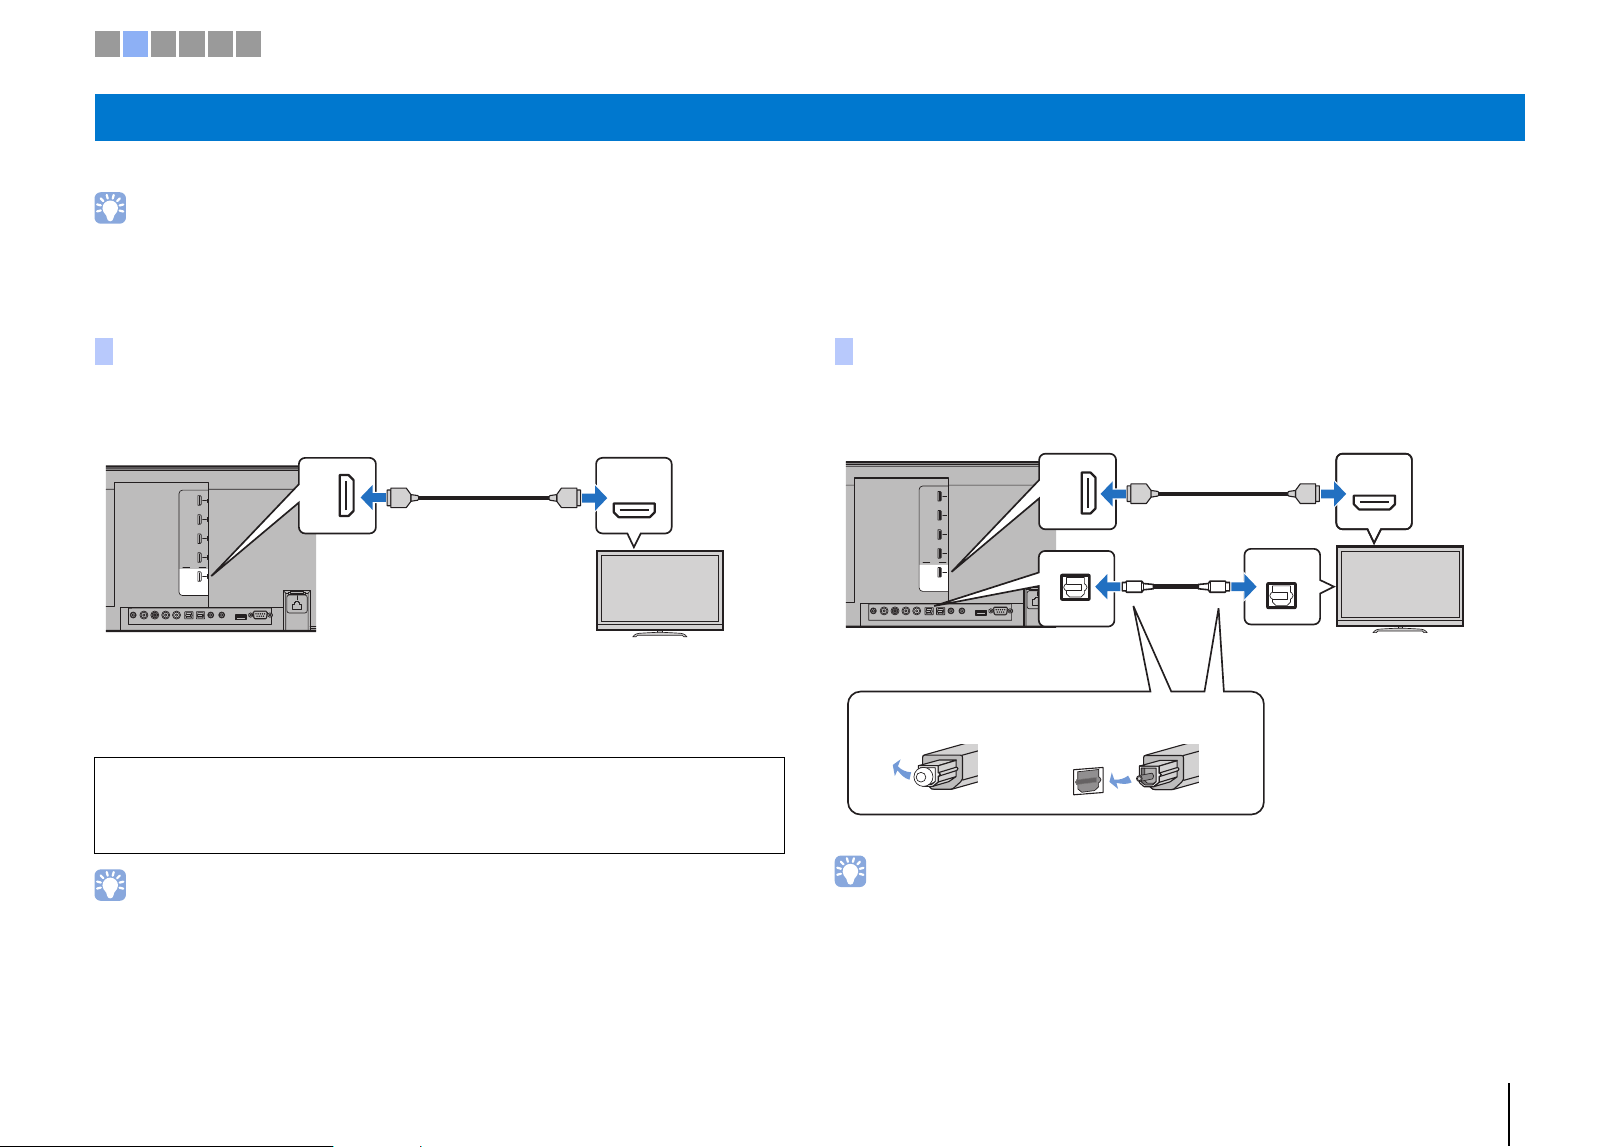Click the light-blue section marker above the optical-cable diagram

(x=844, y=351)
